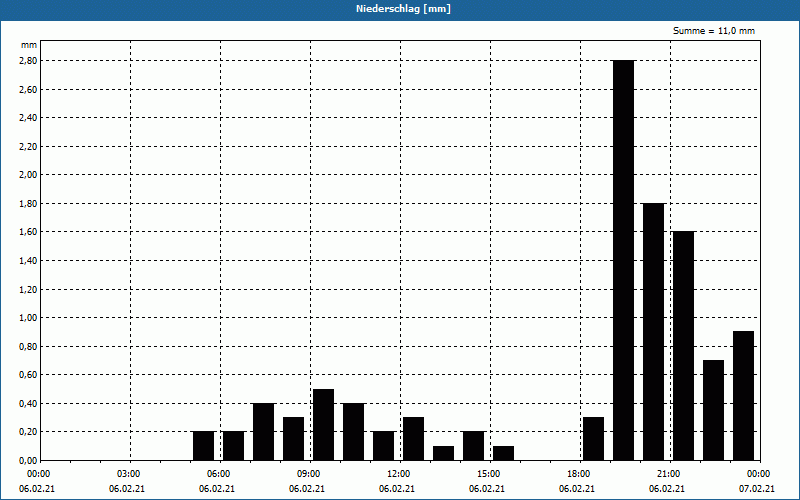The image size is (800, 500).
Task: Select the 12:00 time label
Action: point(398,474)
